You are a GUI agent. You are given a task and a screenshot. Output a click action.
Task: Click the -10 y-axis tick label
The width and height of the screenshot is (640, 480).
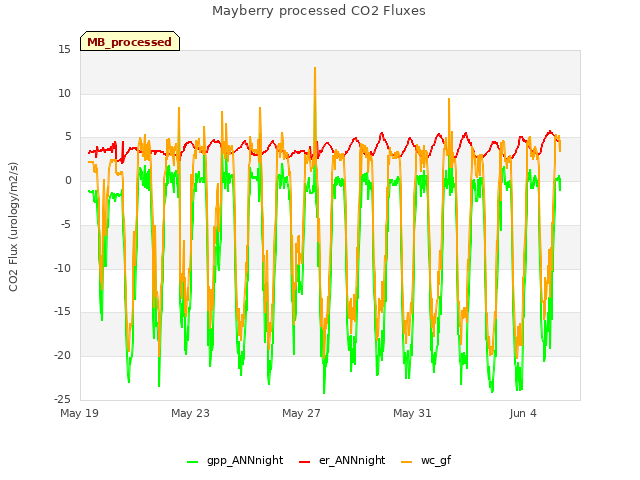[63, 268]
